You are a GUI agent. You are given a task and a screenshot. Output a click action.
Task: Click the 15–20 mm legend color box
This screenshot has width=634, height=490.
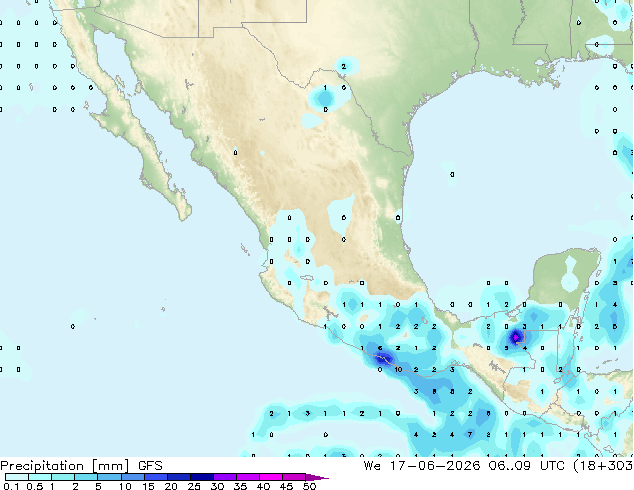click(156, 477)
